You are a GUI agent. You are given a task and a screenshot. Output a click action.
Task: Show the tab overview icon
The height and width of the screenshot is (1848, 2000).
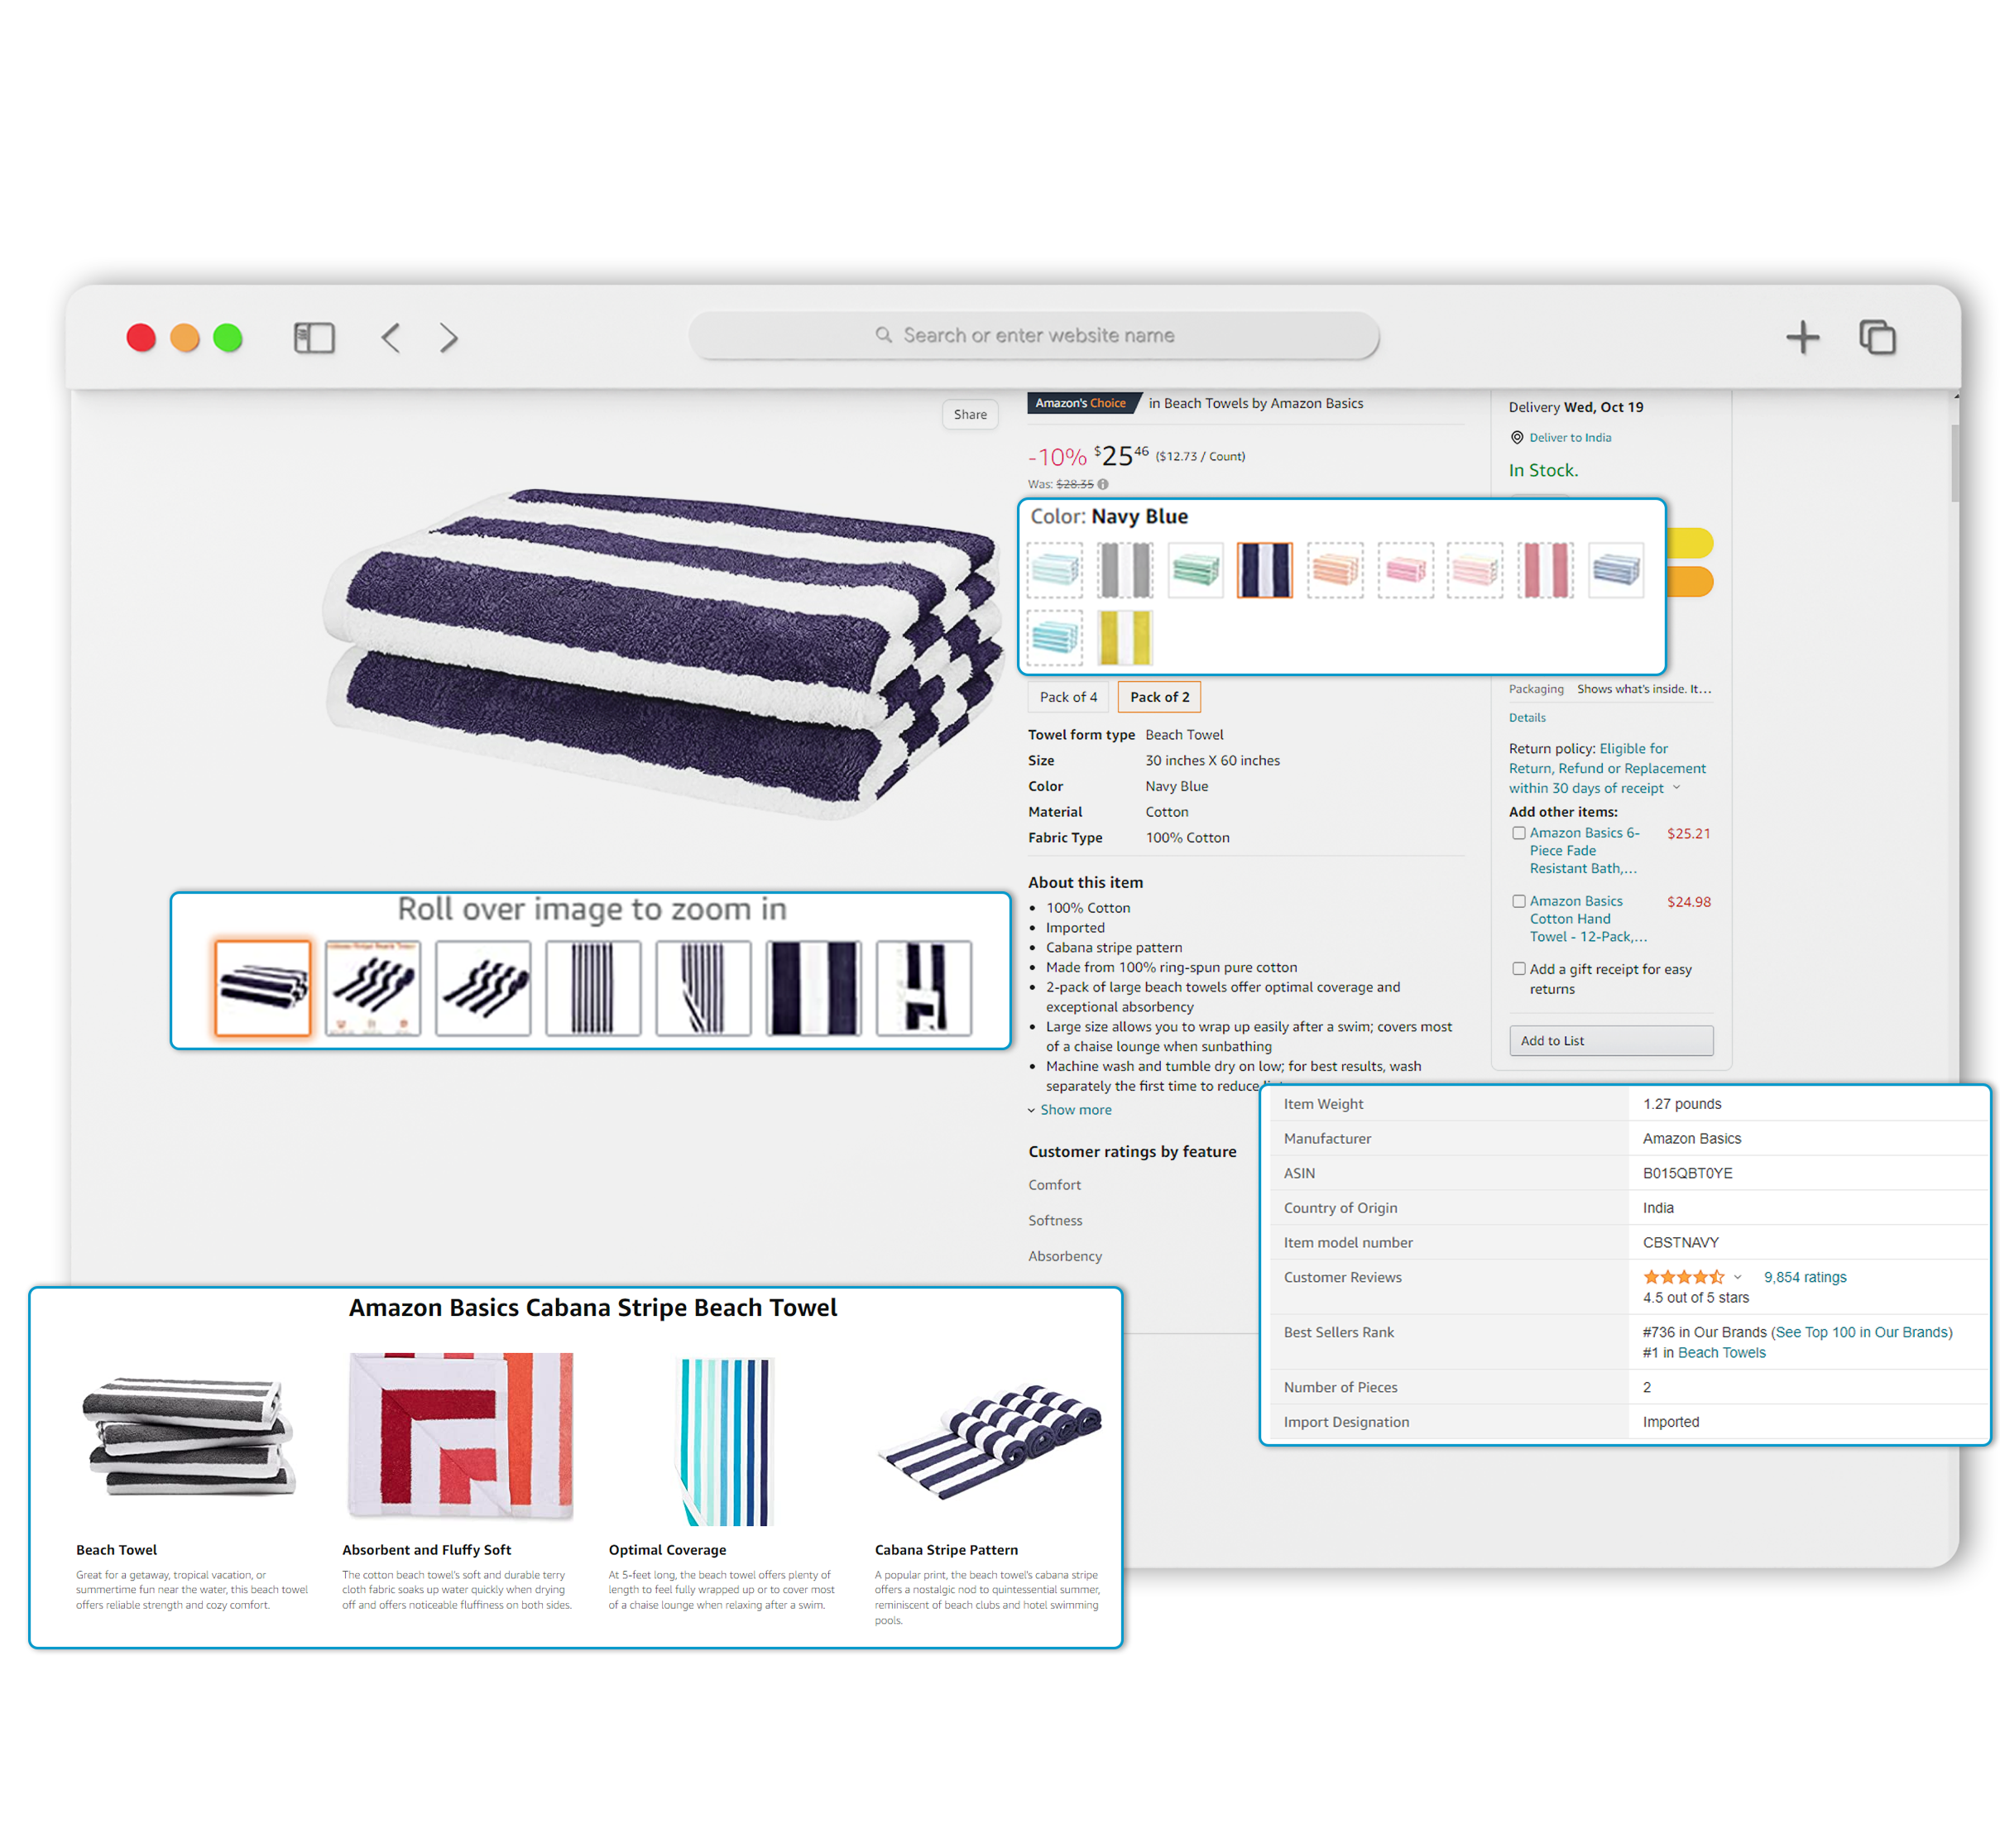pyautogui.click(x=1877, y=338)
